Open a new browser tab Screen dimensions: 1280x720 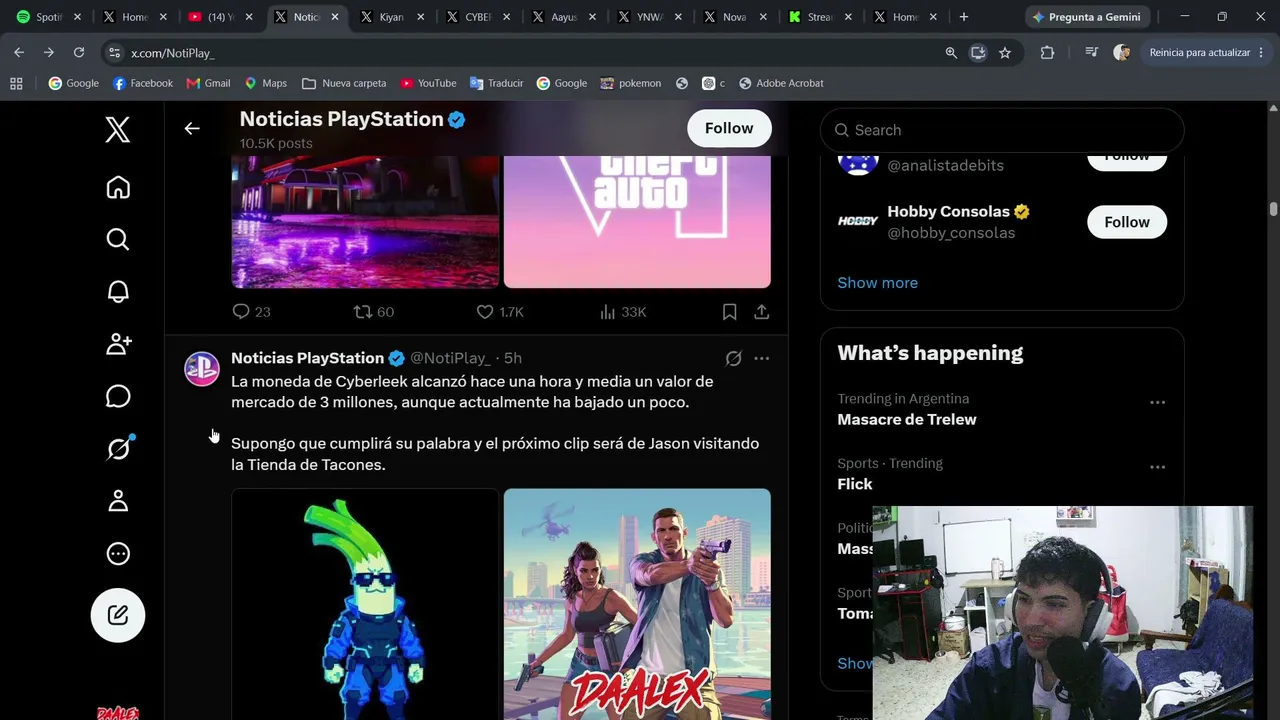pos(964,17)
